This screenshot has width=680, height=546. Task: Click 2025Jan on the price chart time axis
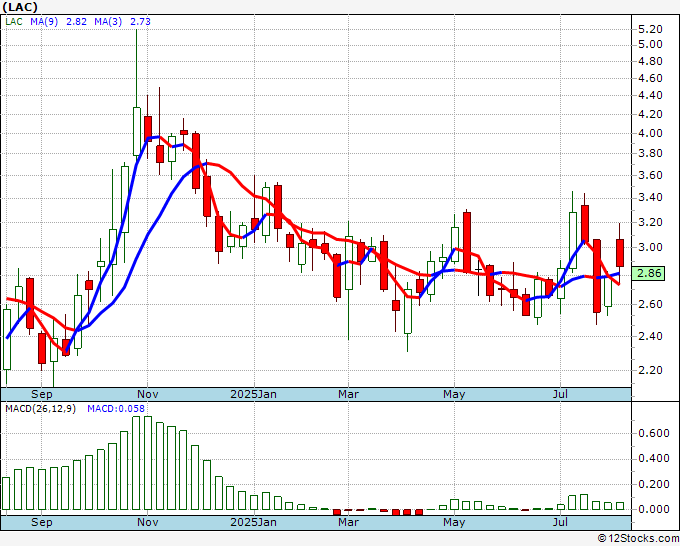click(253, 394)
